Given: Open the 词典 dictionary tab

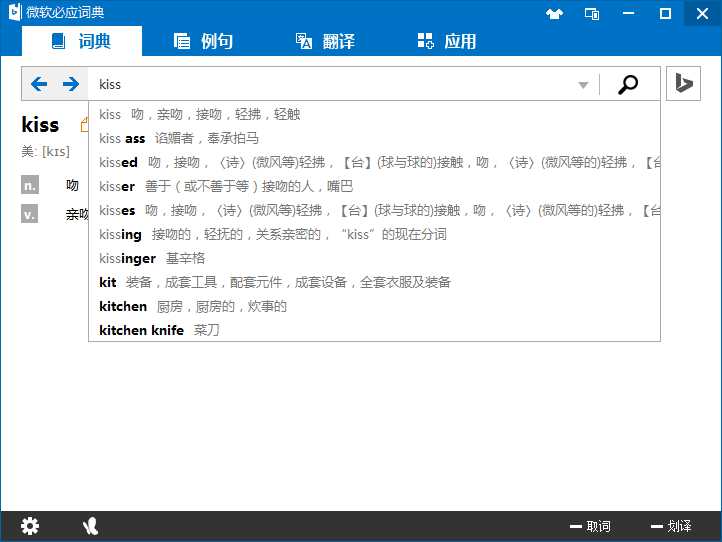Looking at the screenshot, I should pos(82,41).
